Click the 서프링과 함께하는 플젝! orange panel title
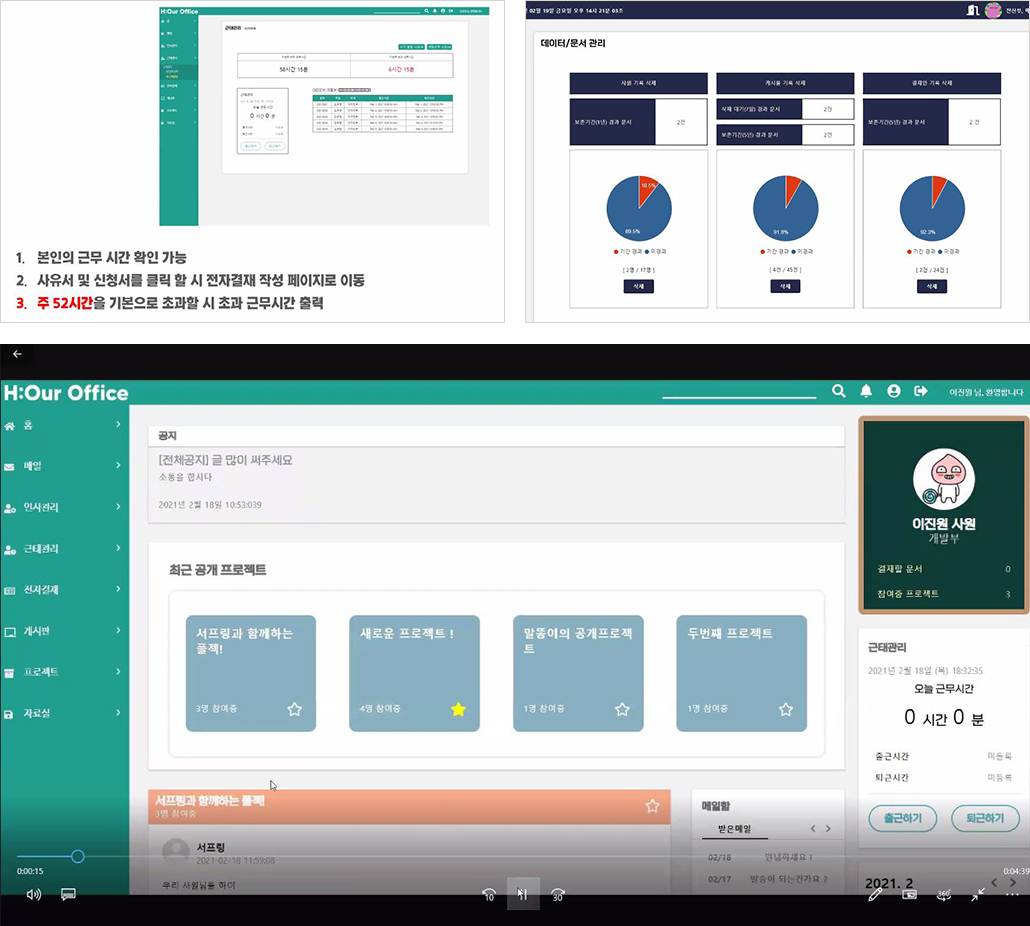 pyautogui.click(x=210, y=801)
